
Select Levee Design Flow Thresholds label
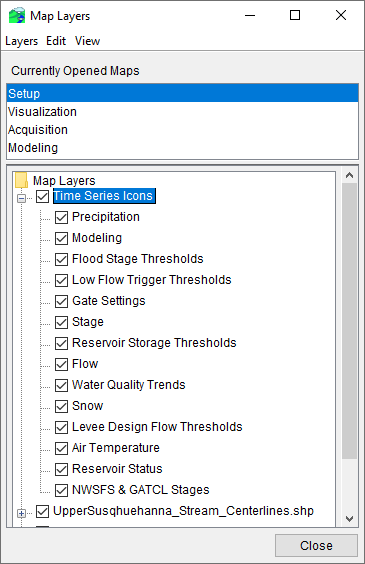[x=157, y=427]
